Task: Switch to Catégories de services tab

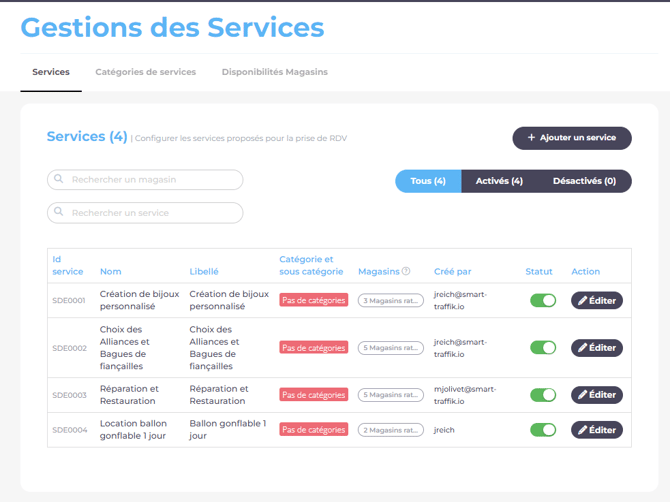Action: click(x=145, y=72)
